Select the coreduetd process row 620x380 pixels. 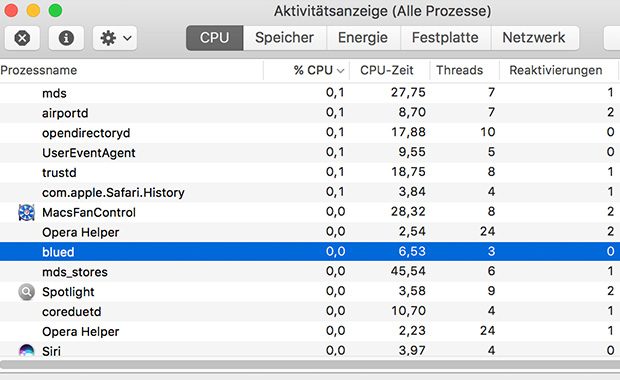pos(310,311)
